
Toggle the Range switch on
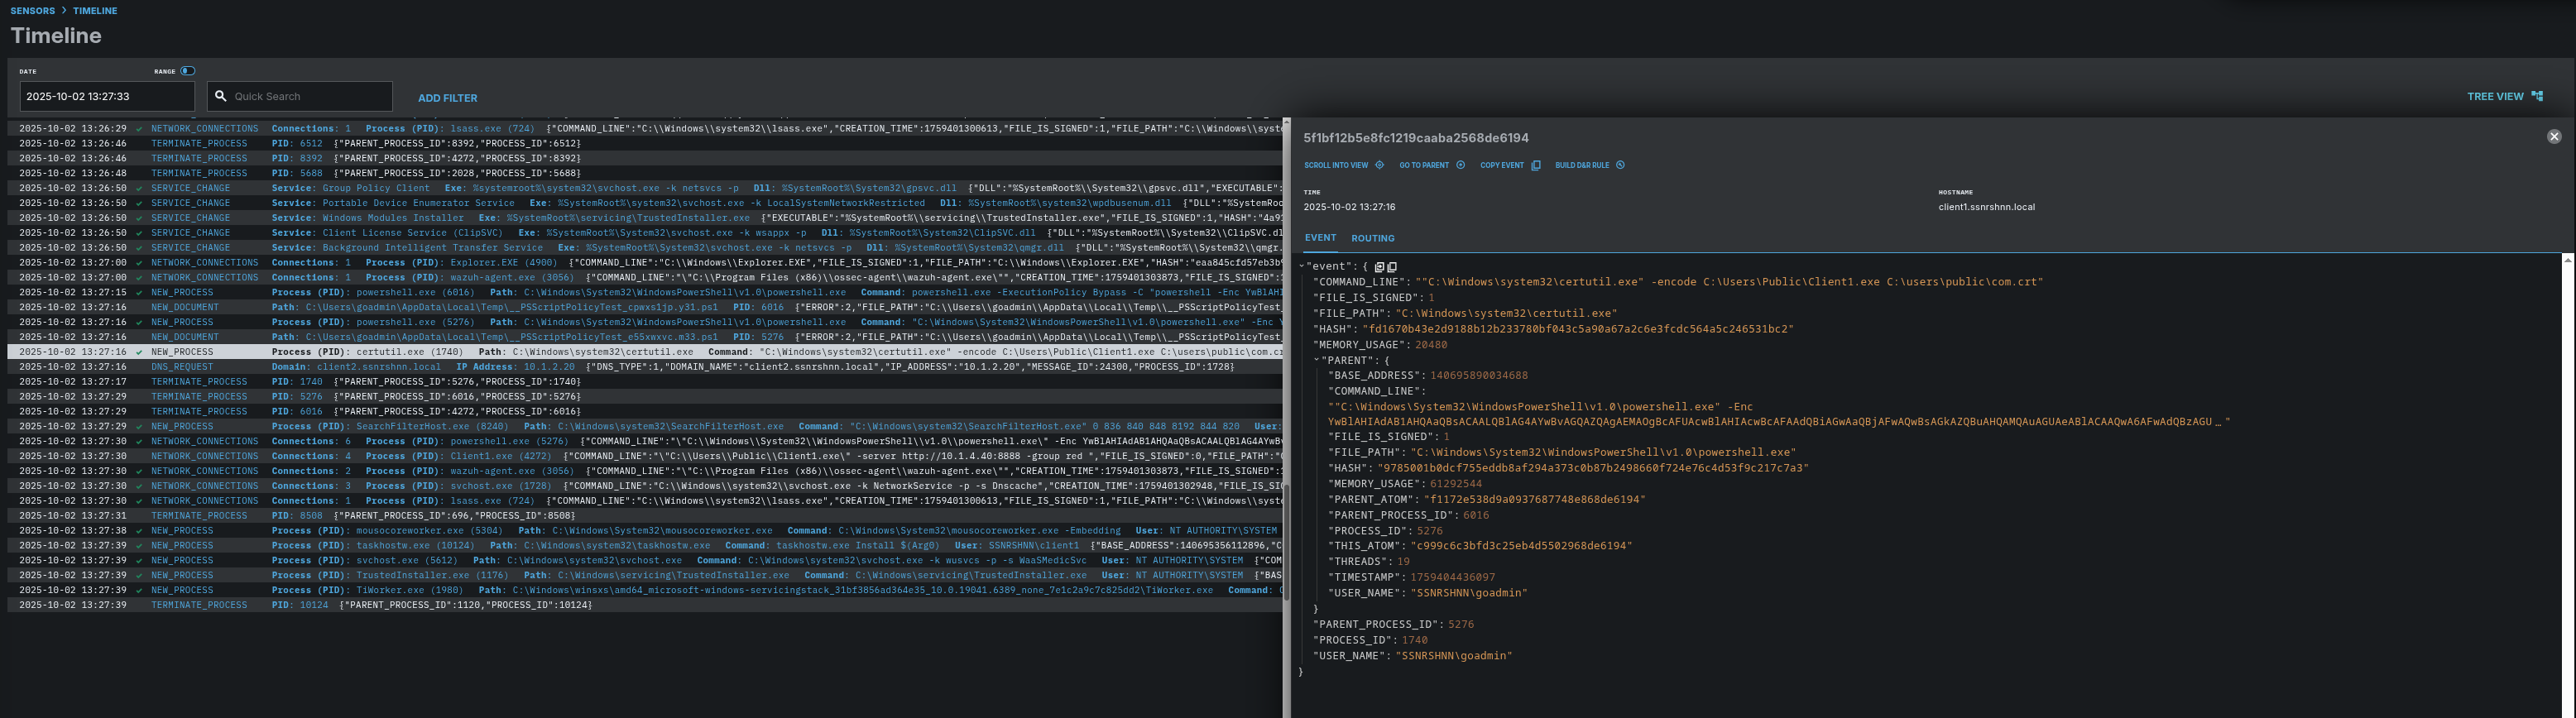pyautogui.click(x=187, y=71)
